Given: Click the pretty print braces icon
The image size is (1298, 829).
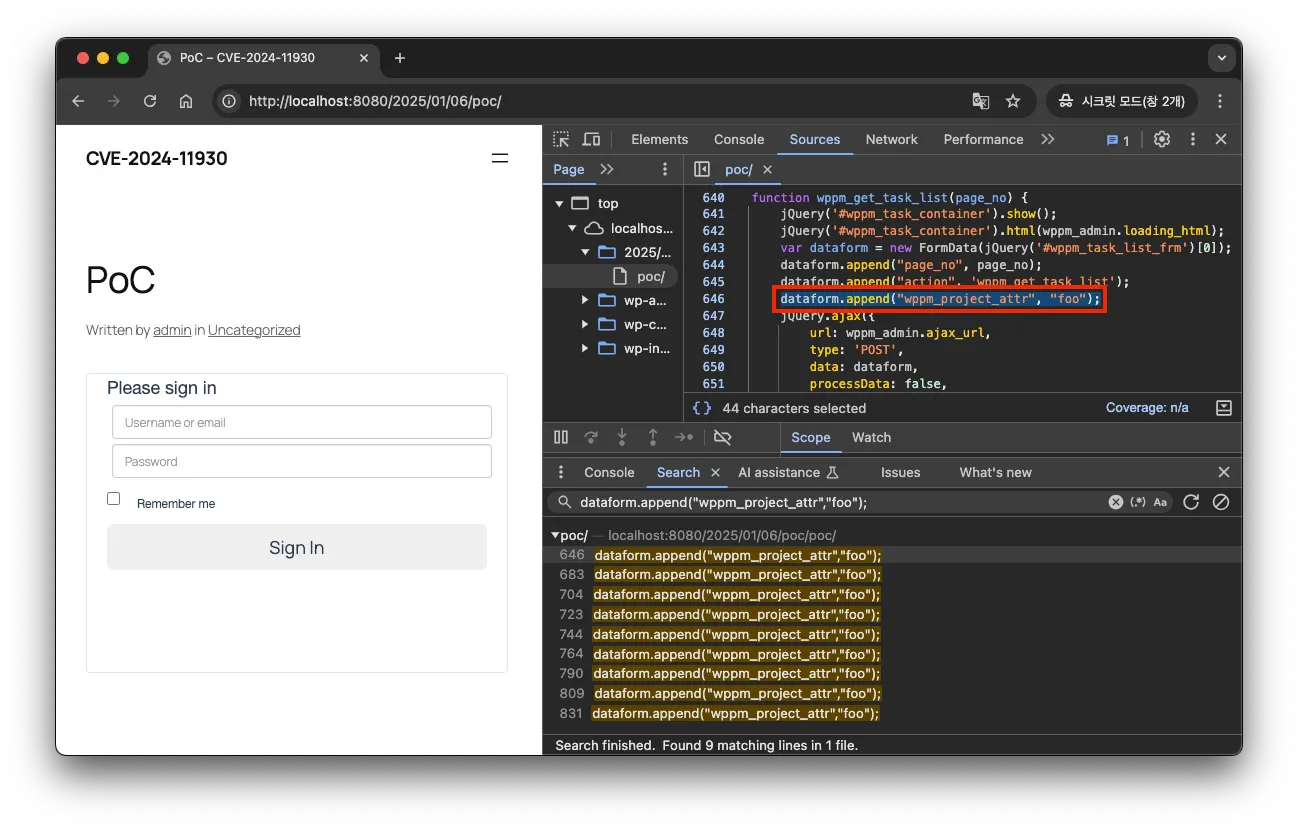Looking at the screenshot, I should [x=702, y=408].
